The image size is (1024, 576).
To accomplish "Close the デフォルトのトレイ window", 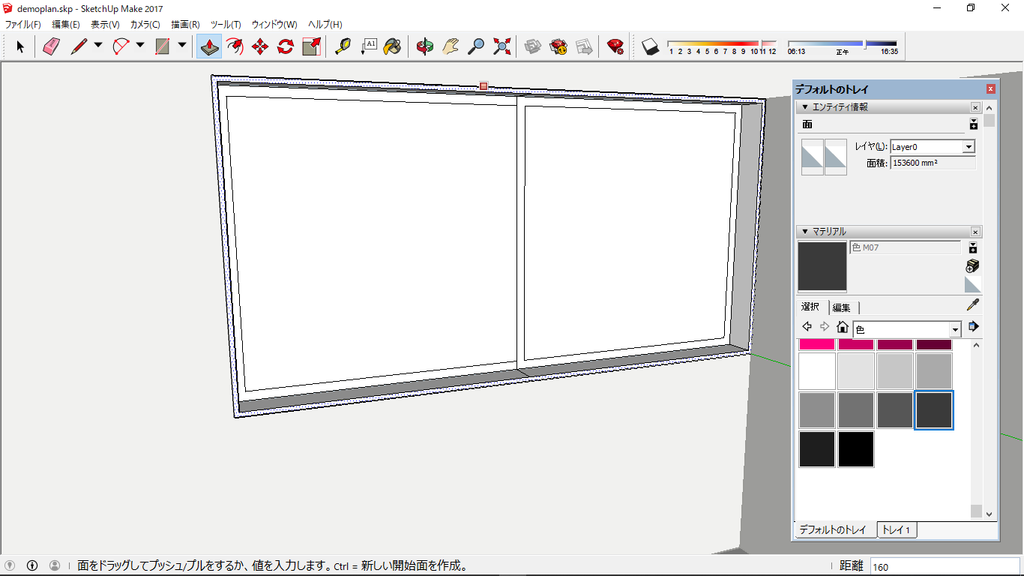I will coord(991,89).
